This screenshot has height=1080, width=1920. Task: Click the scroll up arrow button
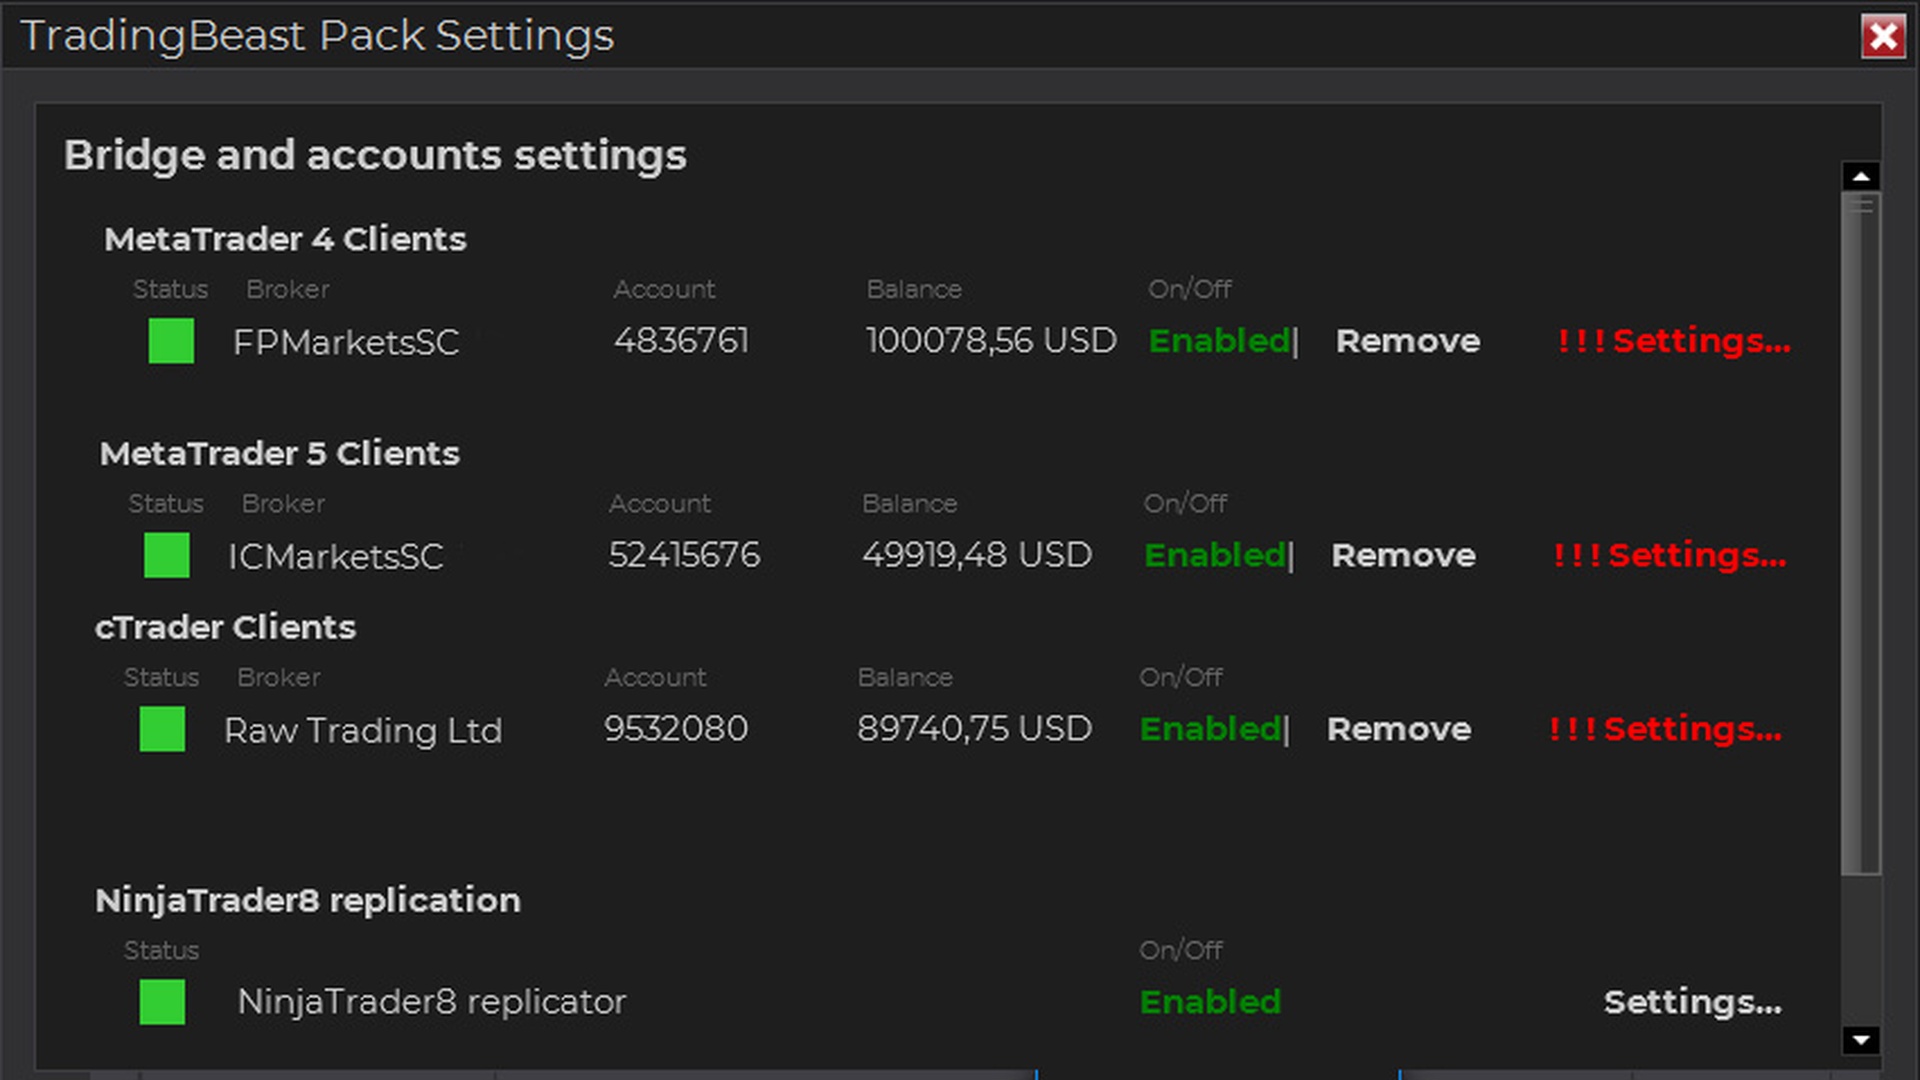[x=1860, y=177]
